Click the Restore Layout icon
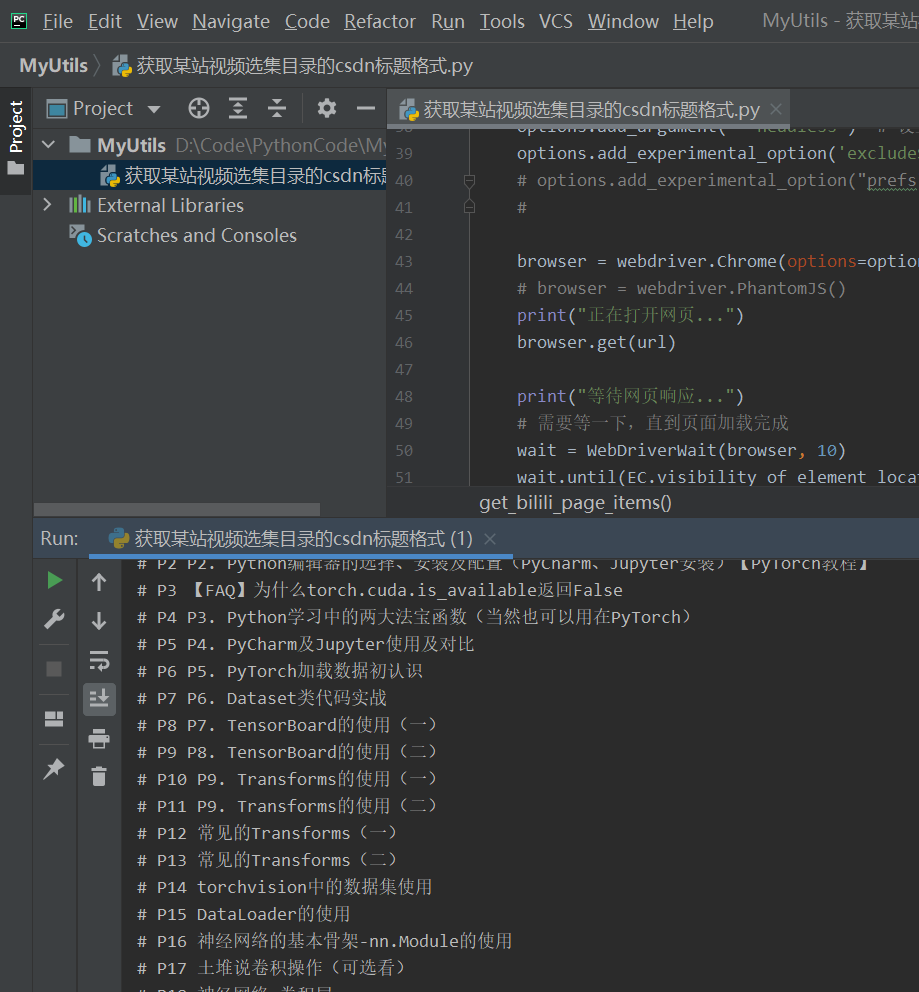This screenshot has height=992, width=919. 54,718
